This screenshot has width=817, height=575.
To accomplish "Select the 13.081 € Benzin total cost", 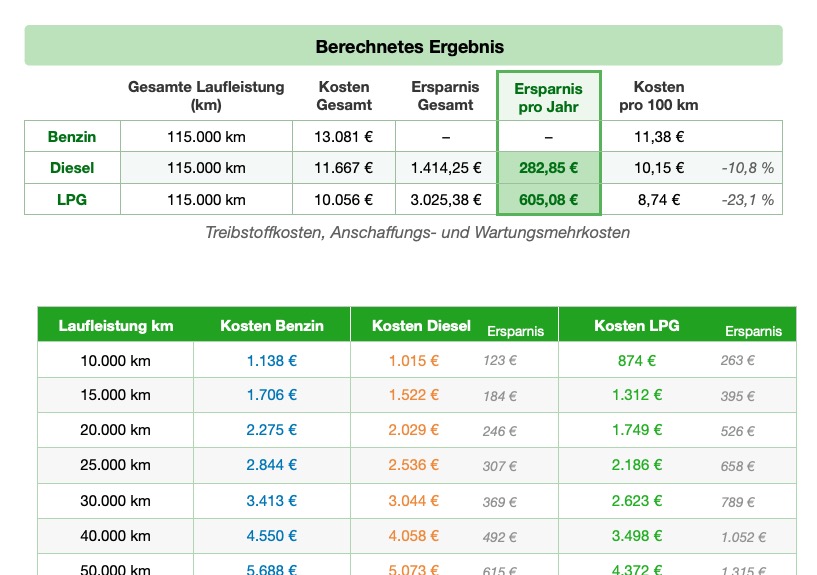I will click(x=344, y=136).
